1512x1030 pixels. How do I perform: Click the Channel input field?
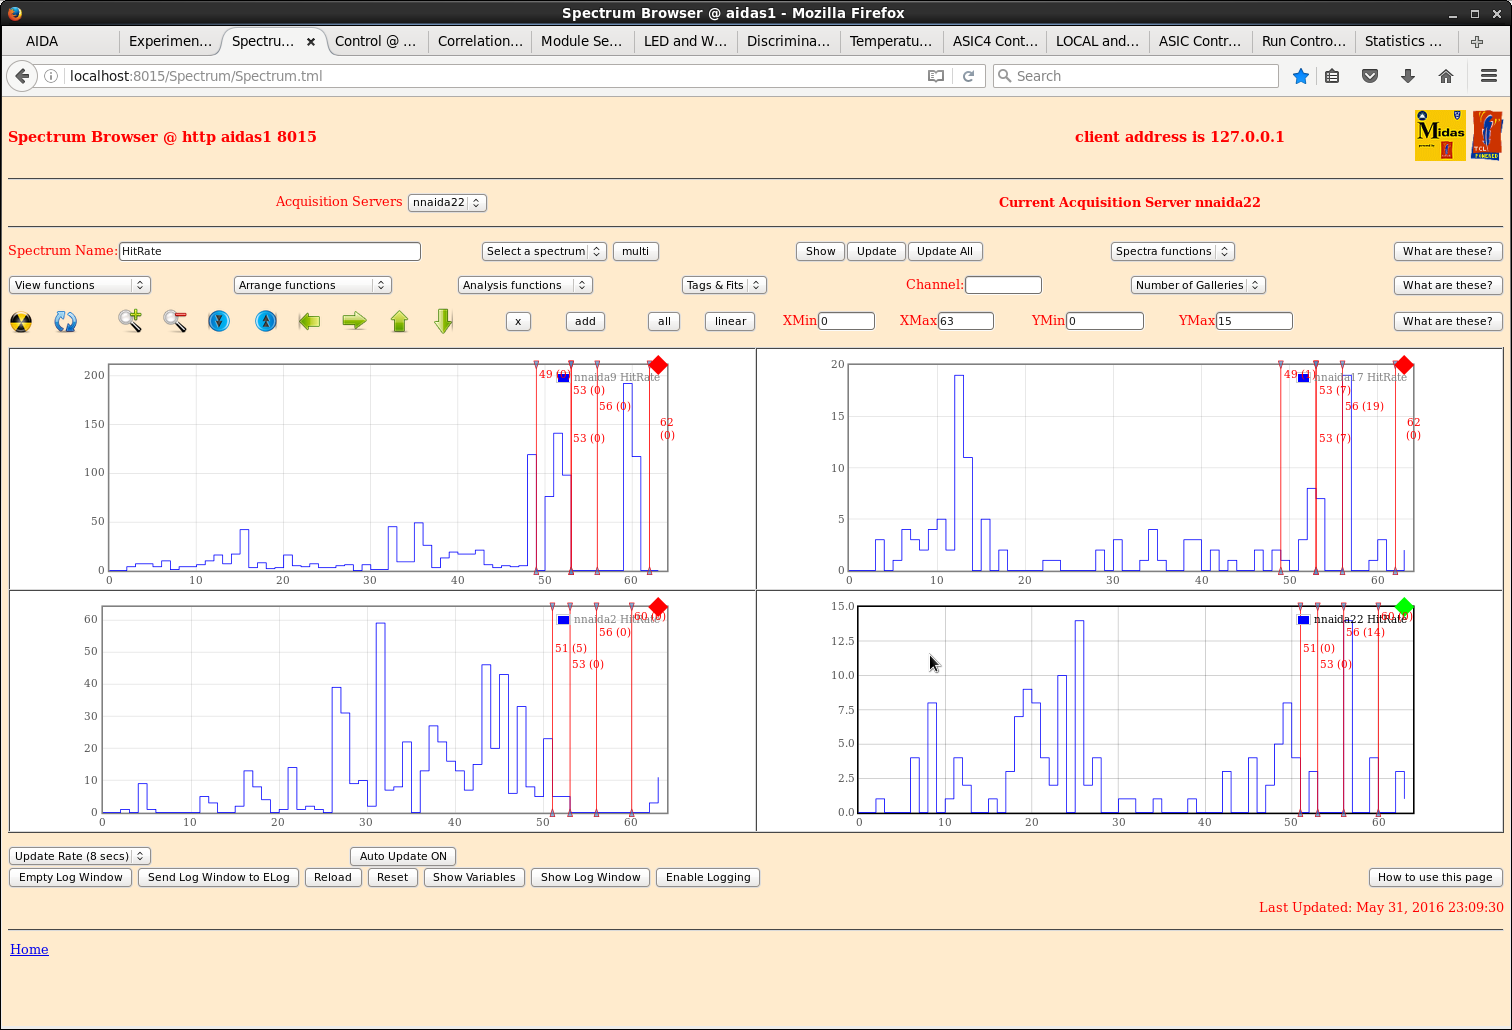point(1003,285)
